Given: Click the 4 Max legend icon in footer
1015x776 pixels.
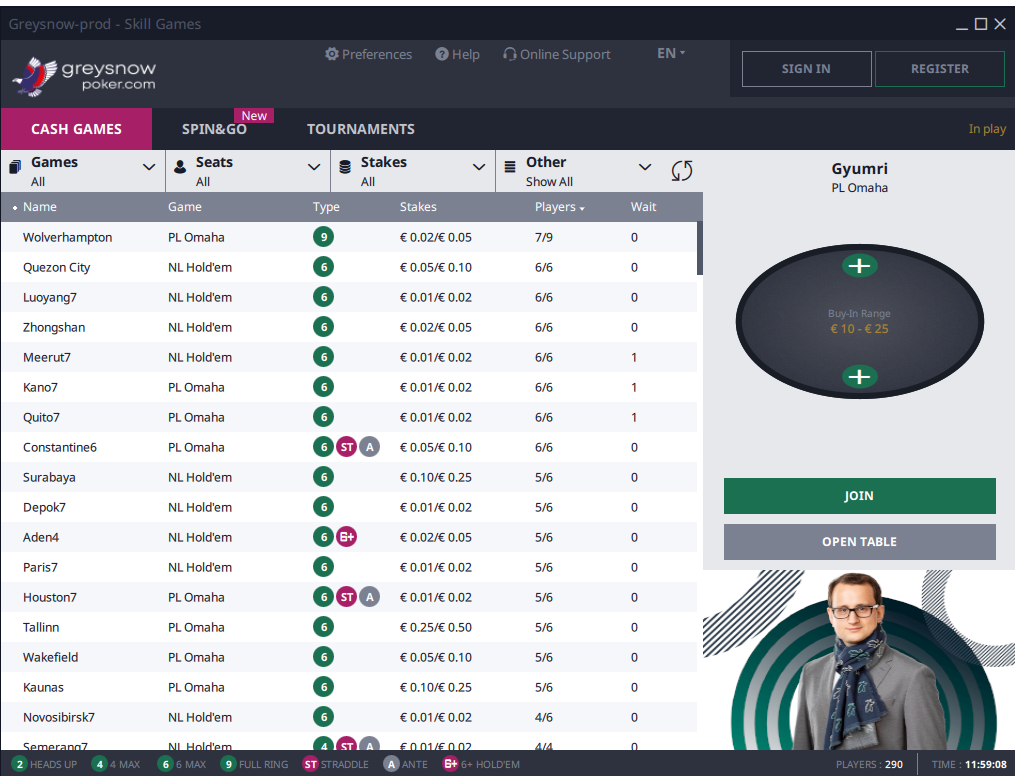Looking at the screenshot, I should (99, 764).
